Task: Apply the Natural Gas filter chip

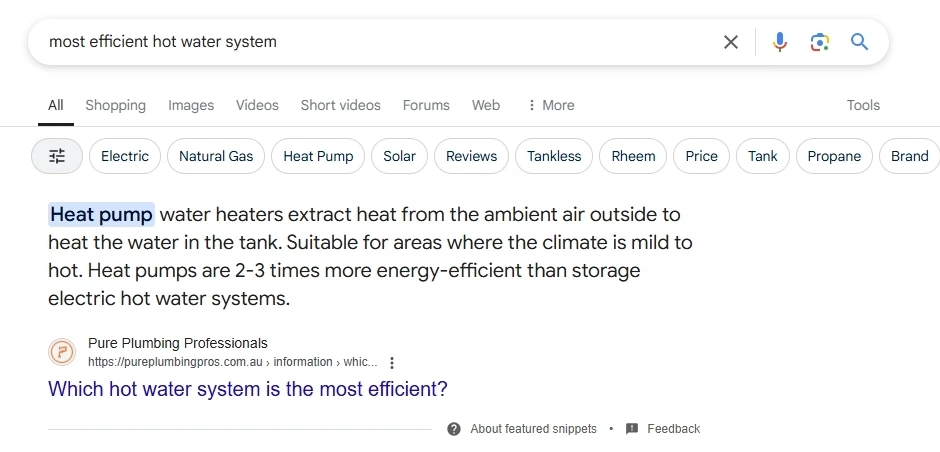Action: (x=216, y=156)
